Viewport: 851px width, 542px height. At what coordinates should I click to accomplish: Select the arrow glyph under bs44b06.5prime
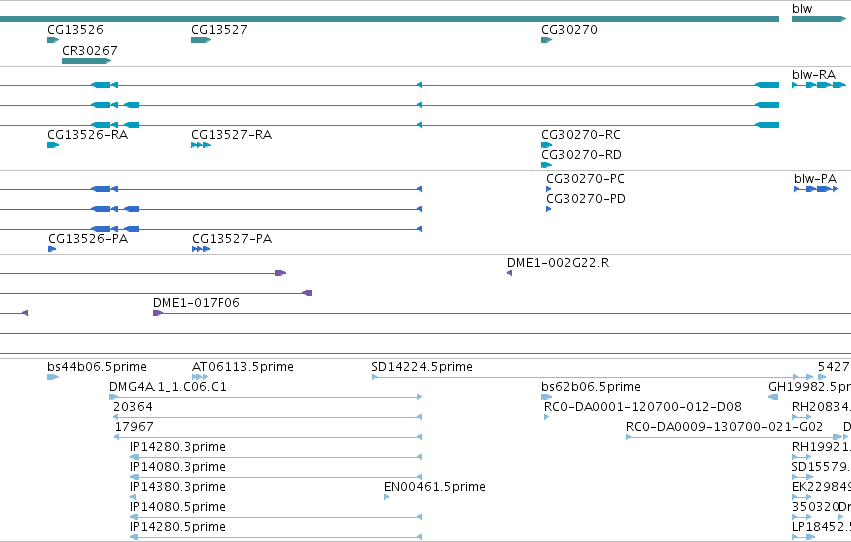(x=53, y=377)
